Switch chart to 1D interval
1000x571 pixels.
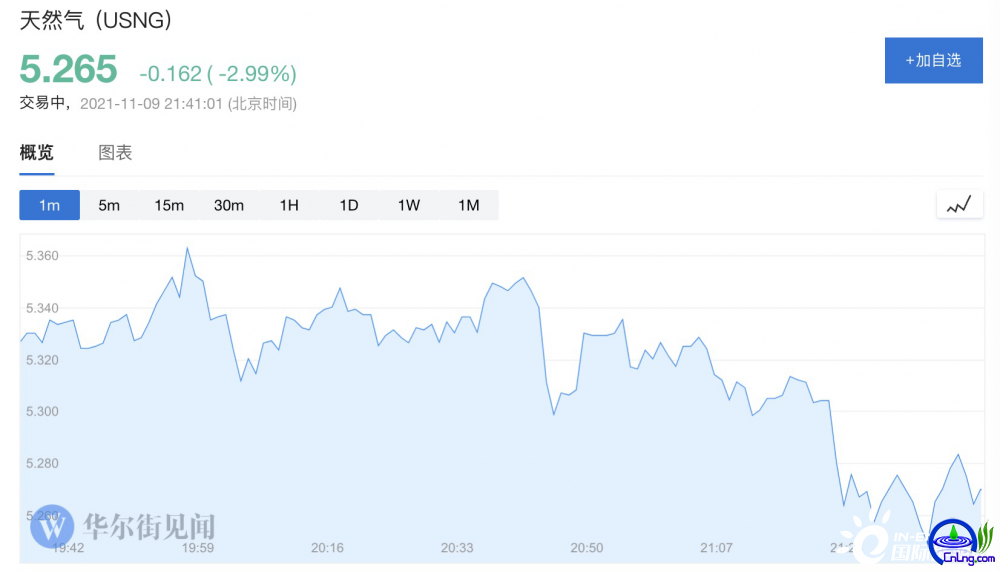pos(349,205)
